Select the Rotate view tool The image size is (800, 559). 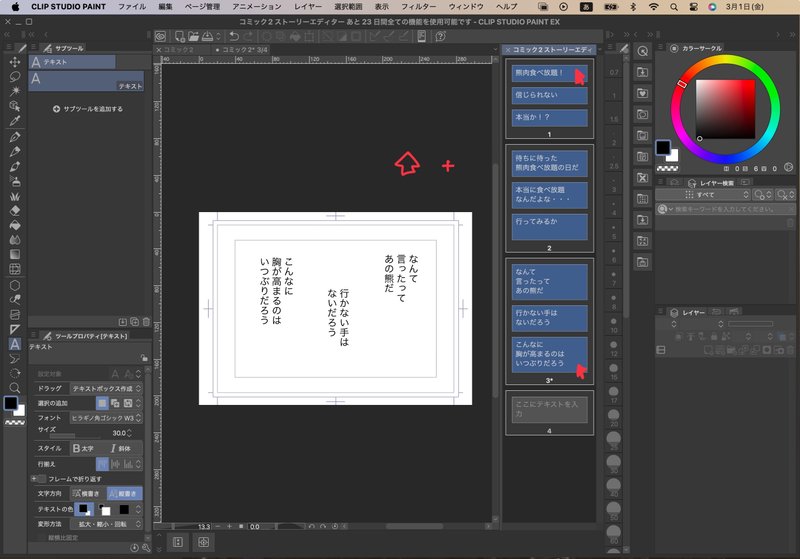point(15,373)
